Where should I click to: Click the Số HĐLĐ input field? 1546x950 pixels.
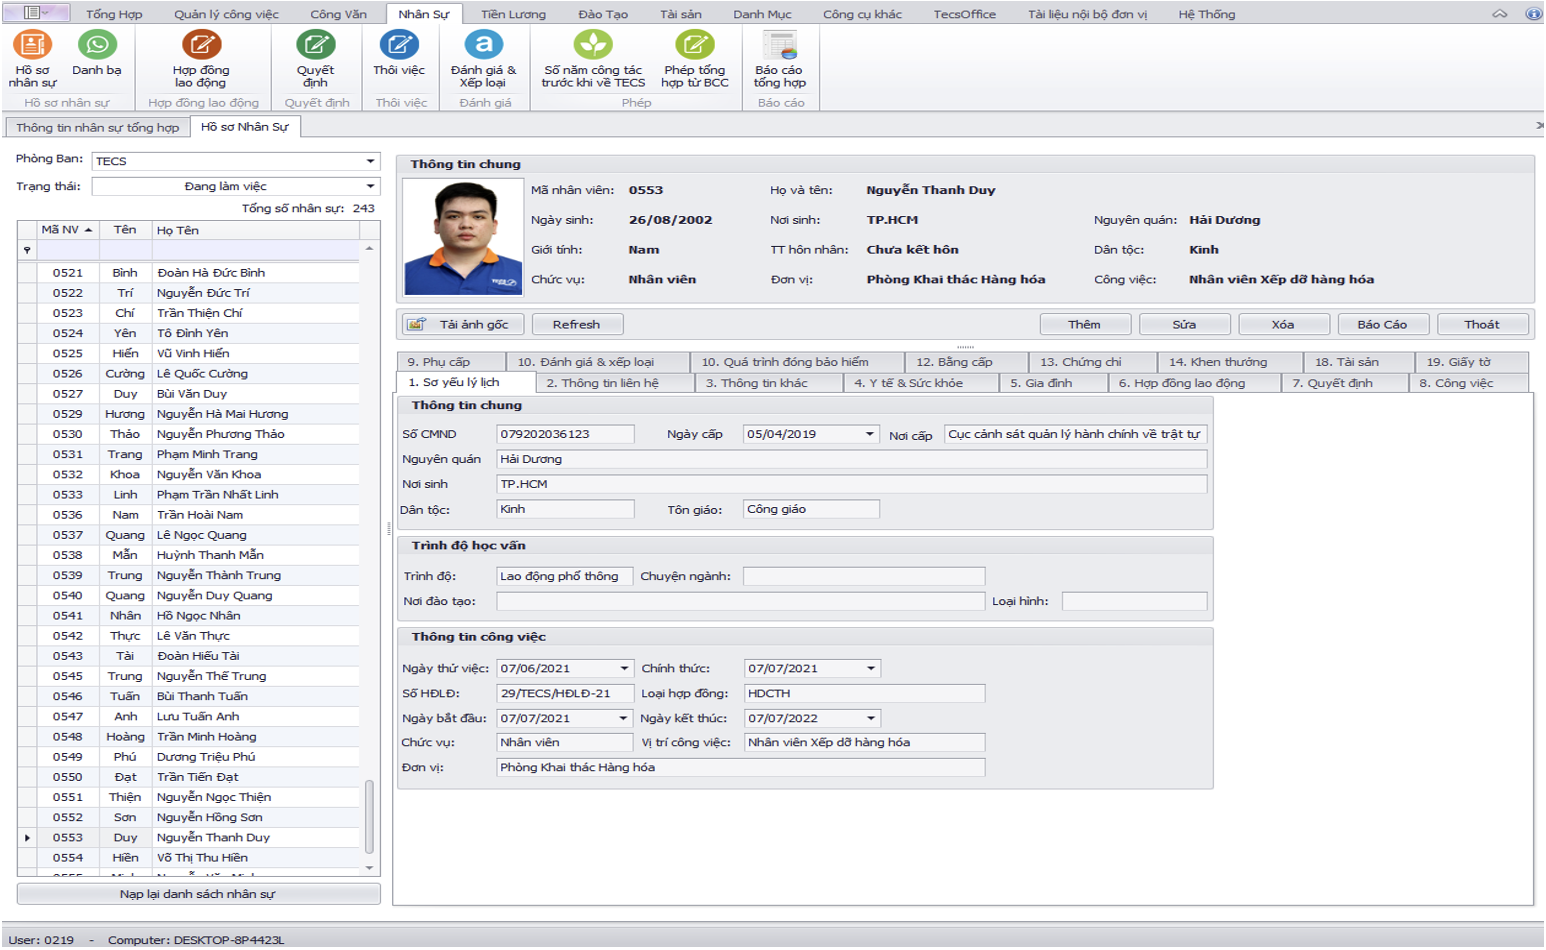click(x=565, y=693)
